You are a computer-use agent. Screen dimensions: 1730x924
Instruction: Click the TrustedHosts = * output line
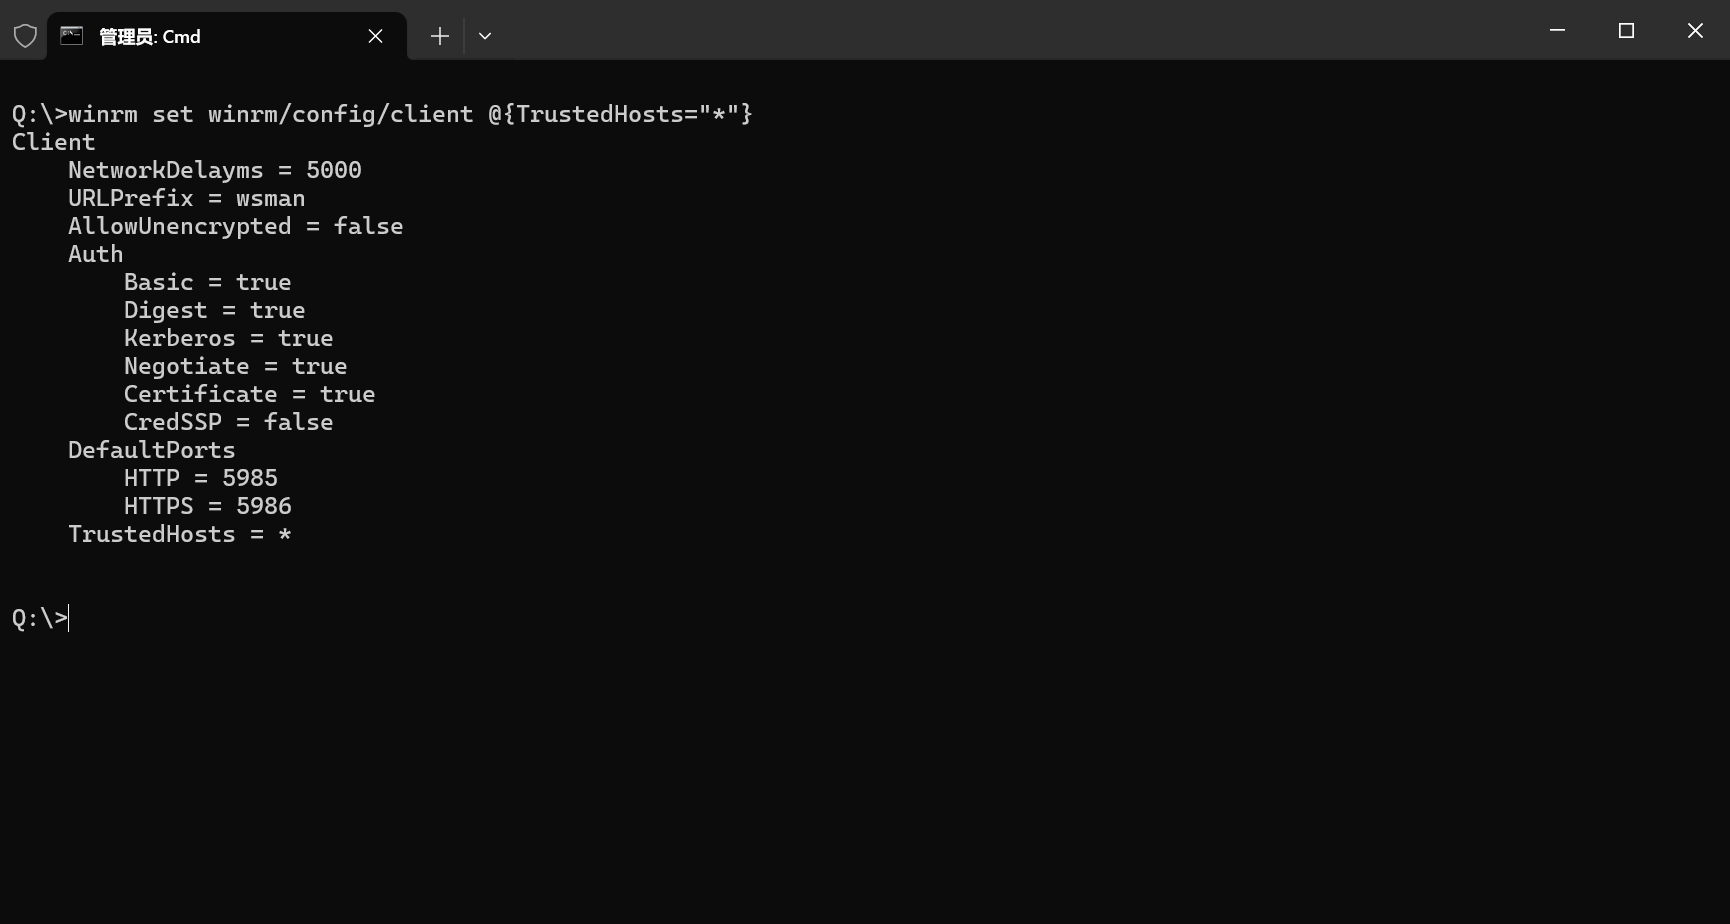180,534
